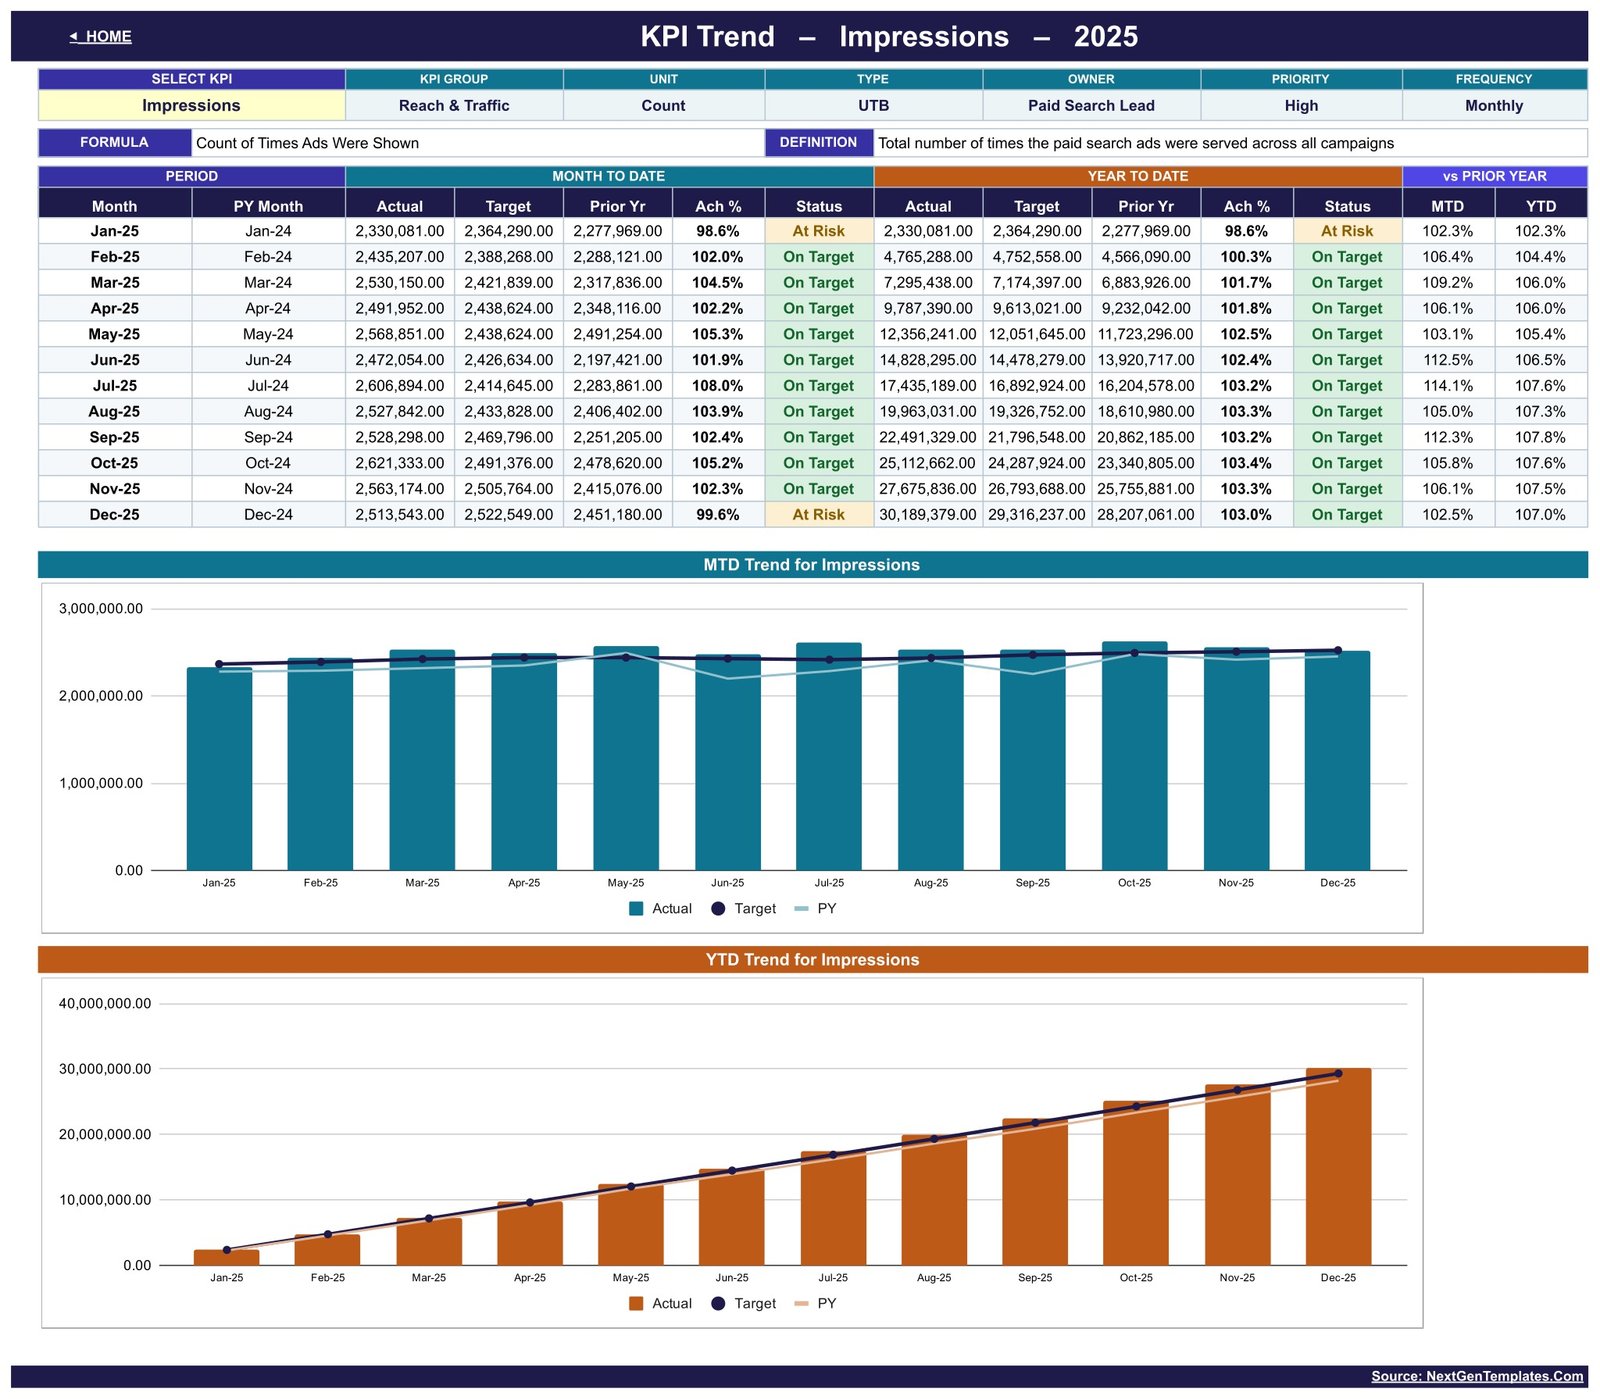This screenshot has height=1399, width=1600.
Task: Click the teal Actual legend swatch in MTD chart
Action: (636, 909)
